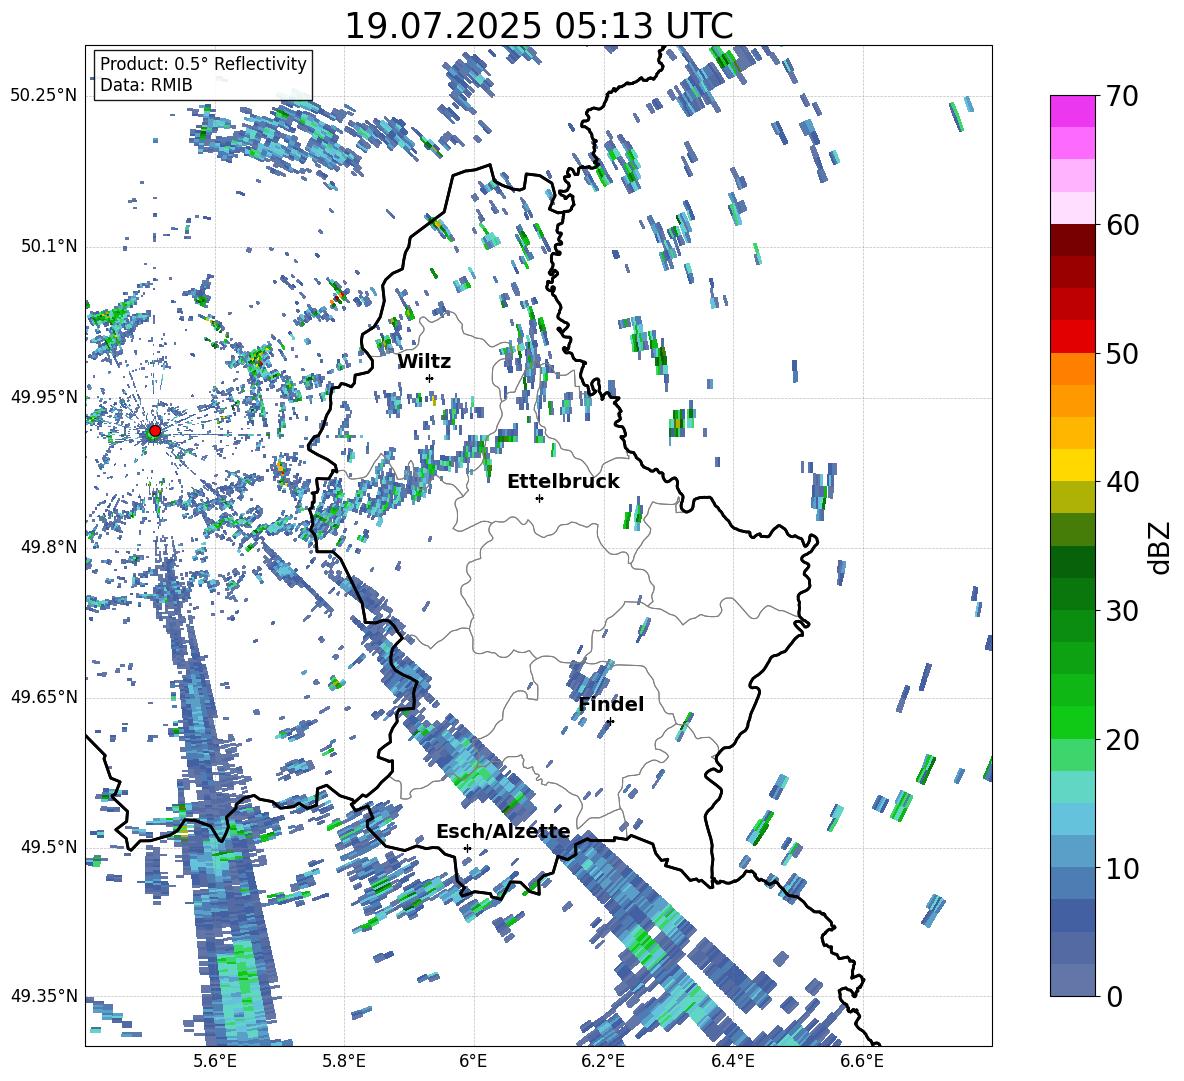
Task: Click the 49.95°N latitude label
Action: coord(44,396)
